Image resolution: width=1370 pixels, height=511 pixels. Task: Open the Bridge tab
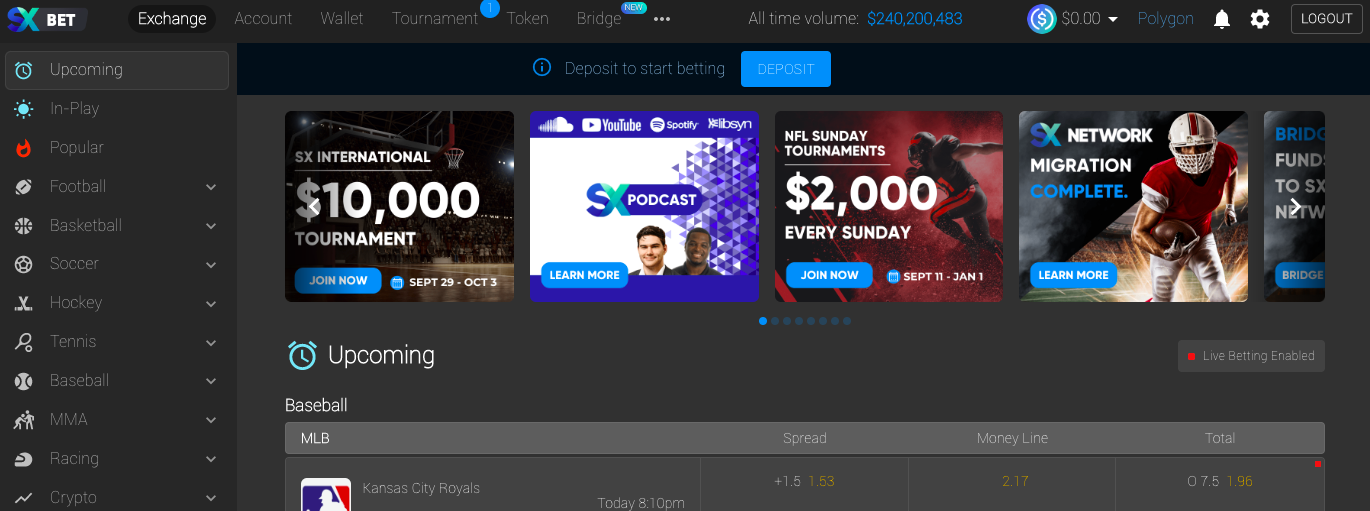tap(599, 19)
